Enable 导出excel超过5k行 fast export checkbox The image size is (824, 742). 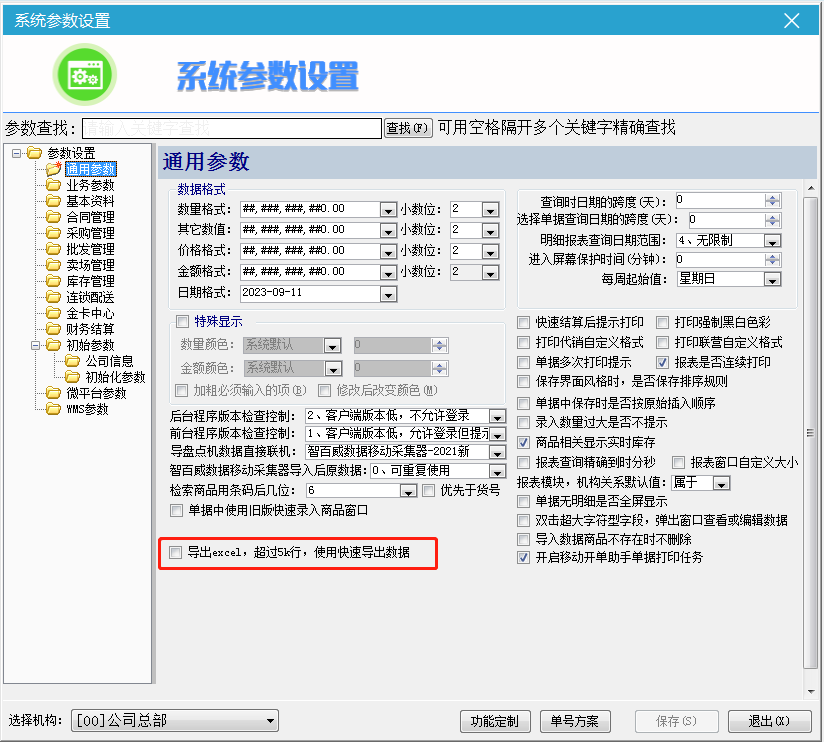pos(176,552)
